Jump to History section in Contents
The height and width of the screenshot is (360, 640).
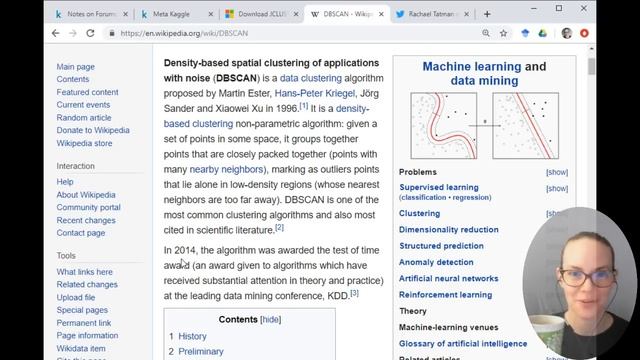pos(192,336)
